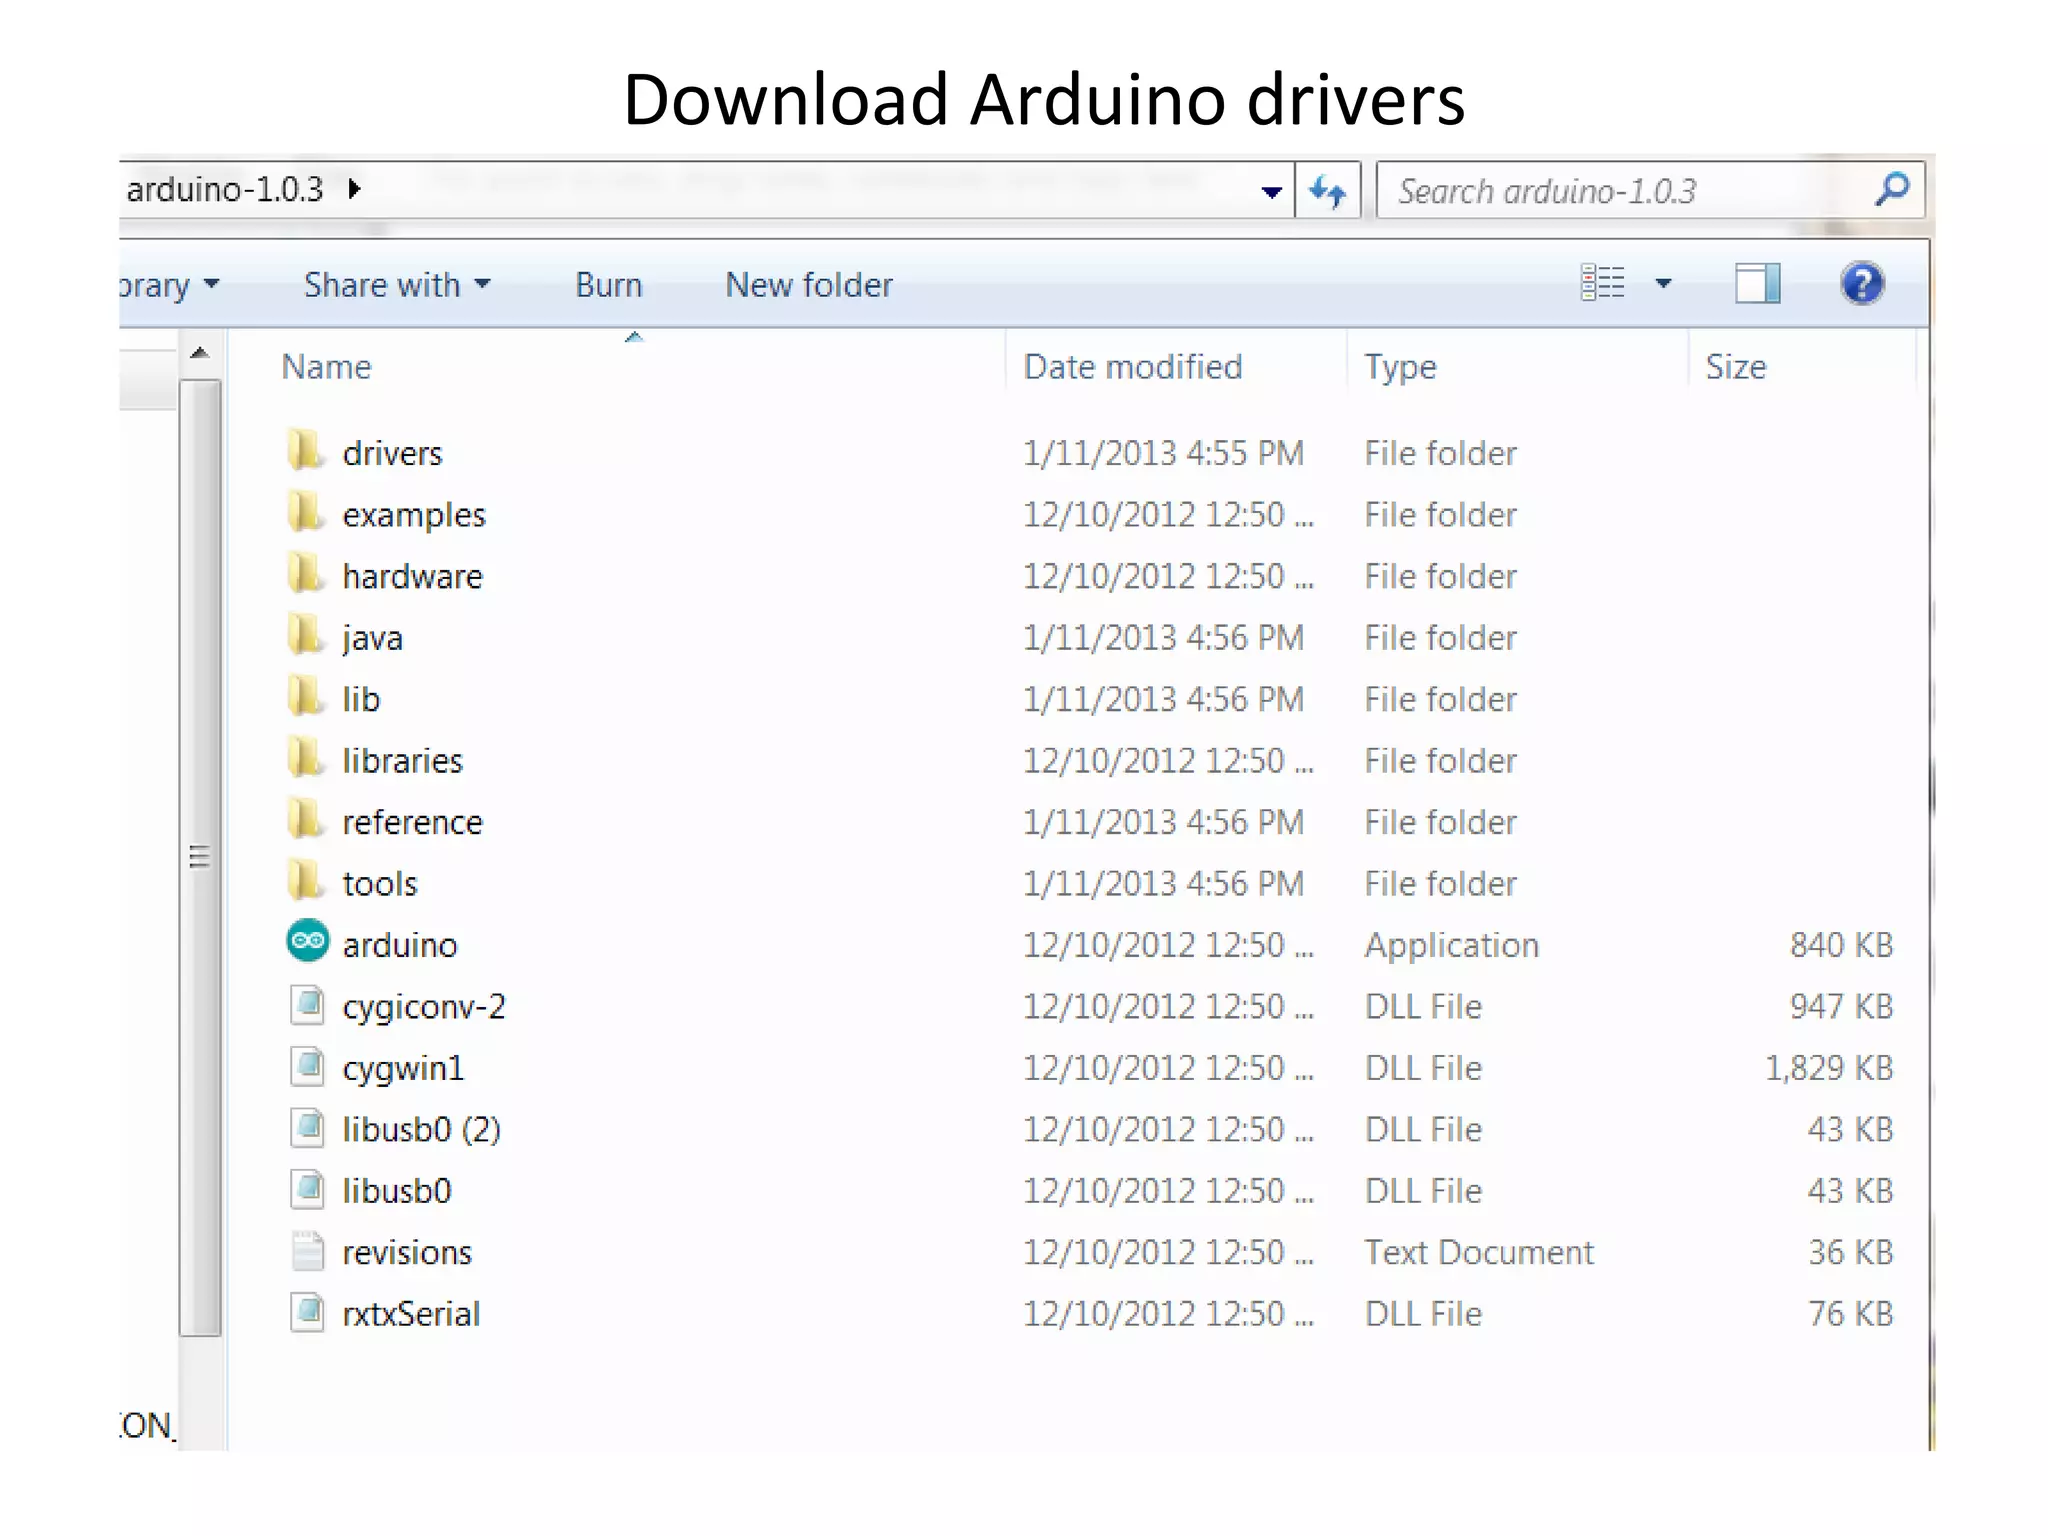Click the libusb0 (2) DLL file icon

coord(308,1128)
